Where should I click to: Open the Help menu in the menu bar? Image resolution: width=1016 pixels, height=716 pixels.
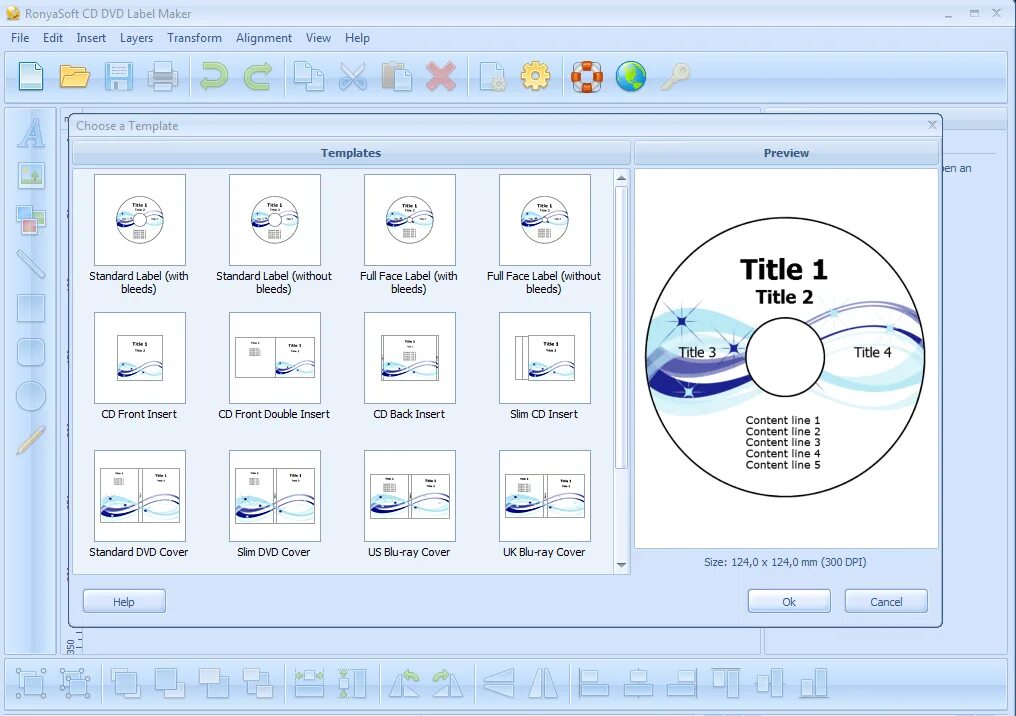tap(357, 38)
